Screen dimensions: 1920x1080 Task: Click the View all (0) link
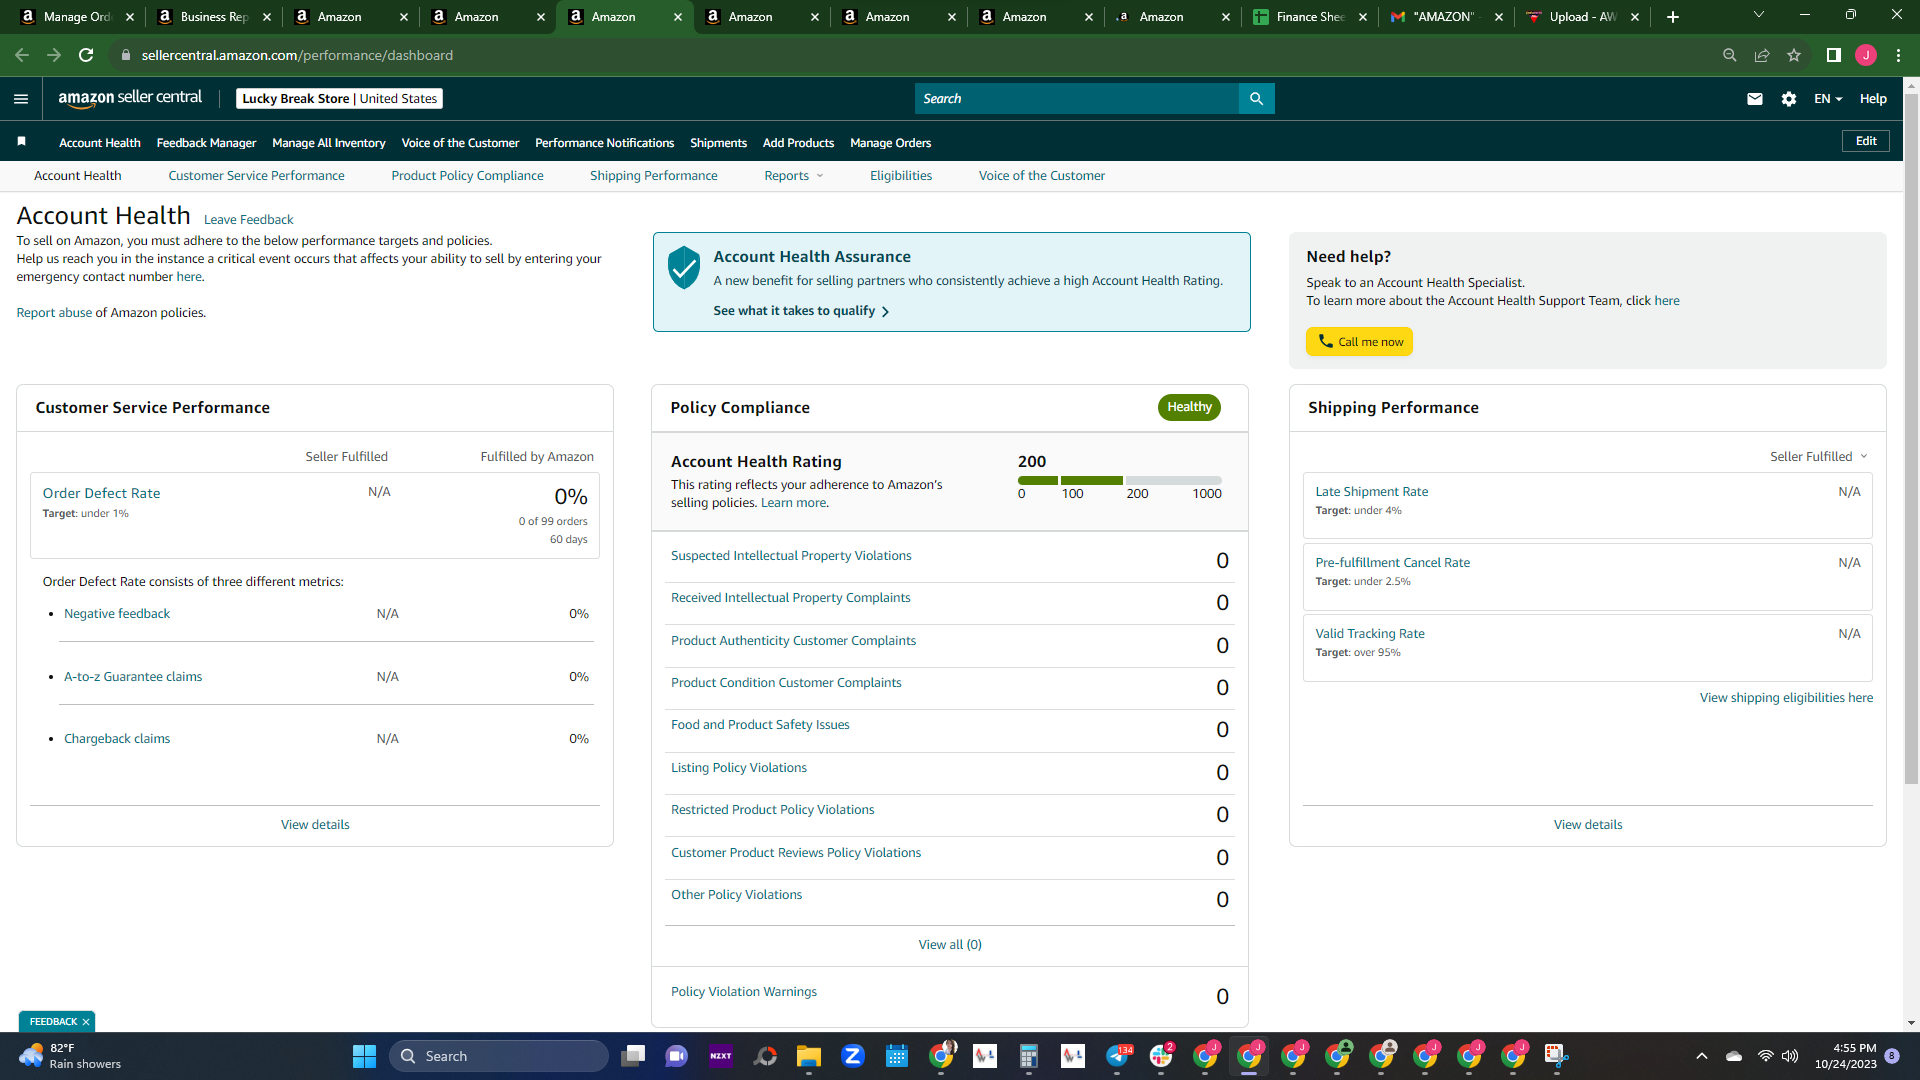click(x=950, y=945)
